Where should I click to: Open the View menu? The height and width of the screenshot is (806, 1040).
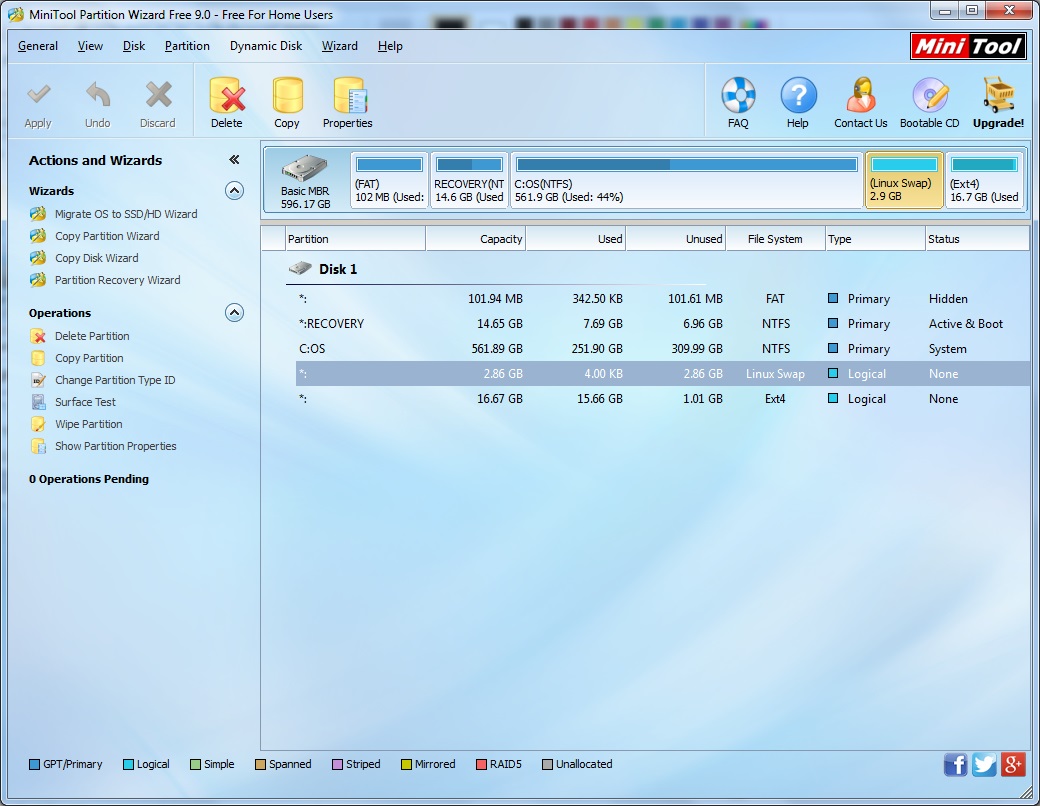point(90,46)
